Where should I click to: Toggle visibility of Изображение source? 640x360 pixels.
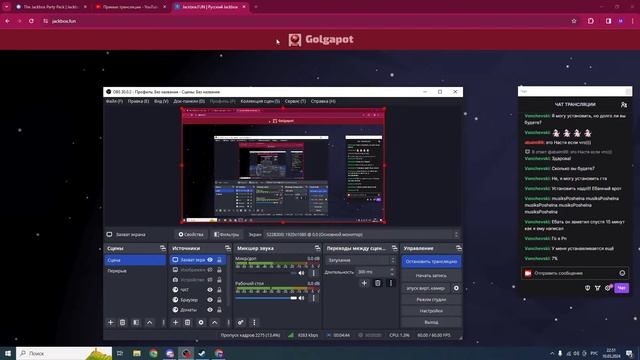(x=210, y=270)
